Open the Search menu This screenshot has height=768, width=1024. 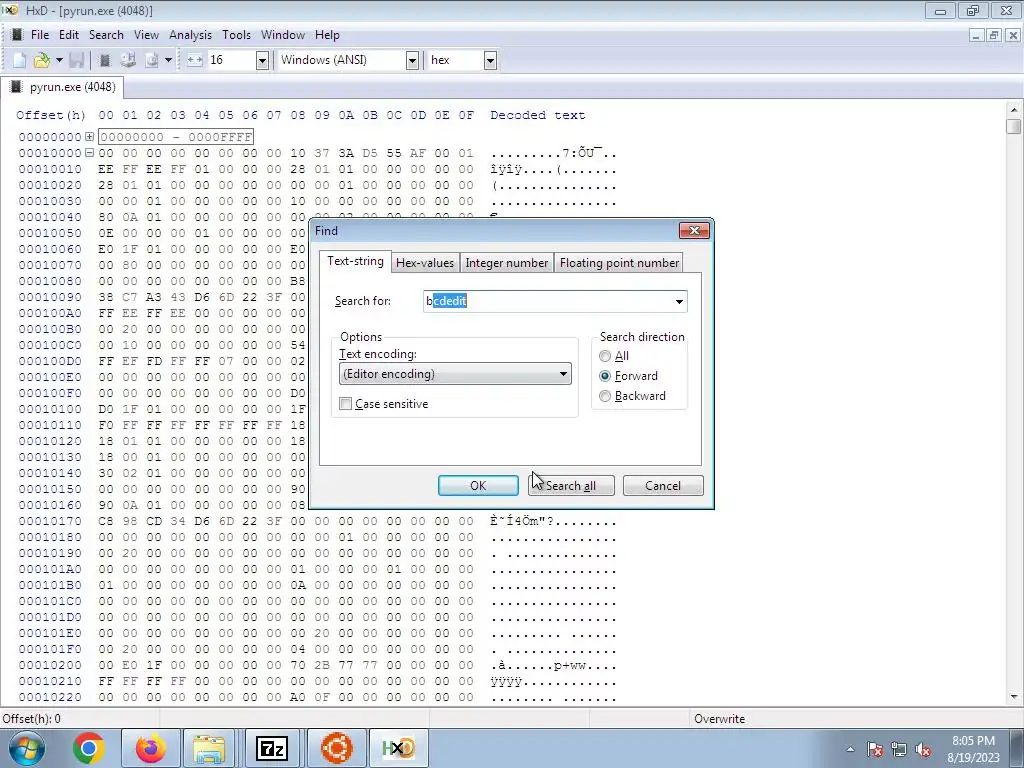(106, 35)
